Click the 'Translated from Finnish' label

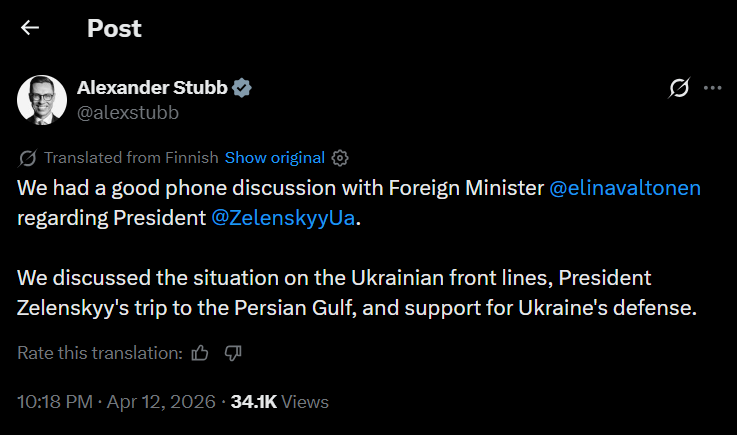pyautogui.click(x=130, y=158)
